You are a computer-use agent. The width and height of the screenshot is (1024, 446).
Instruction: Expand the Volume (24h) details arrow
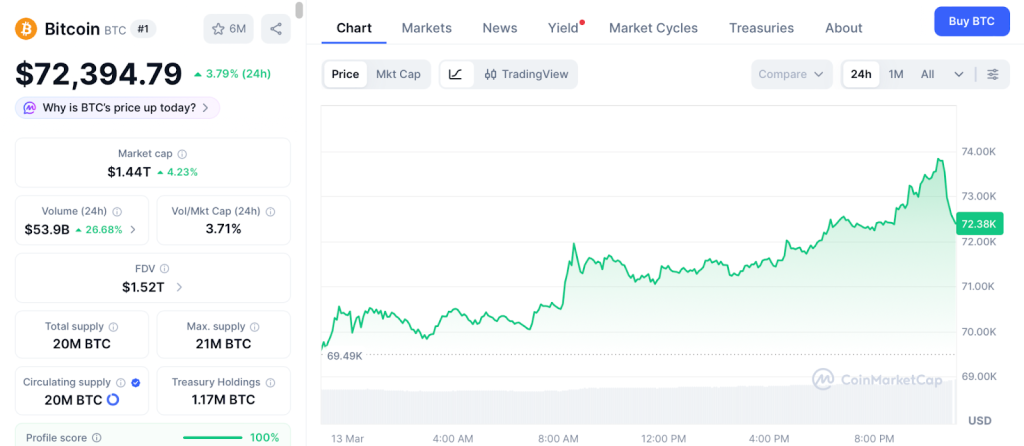point(134,229)
